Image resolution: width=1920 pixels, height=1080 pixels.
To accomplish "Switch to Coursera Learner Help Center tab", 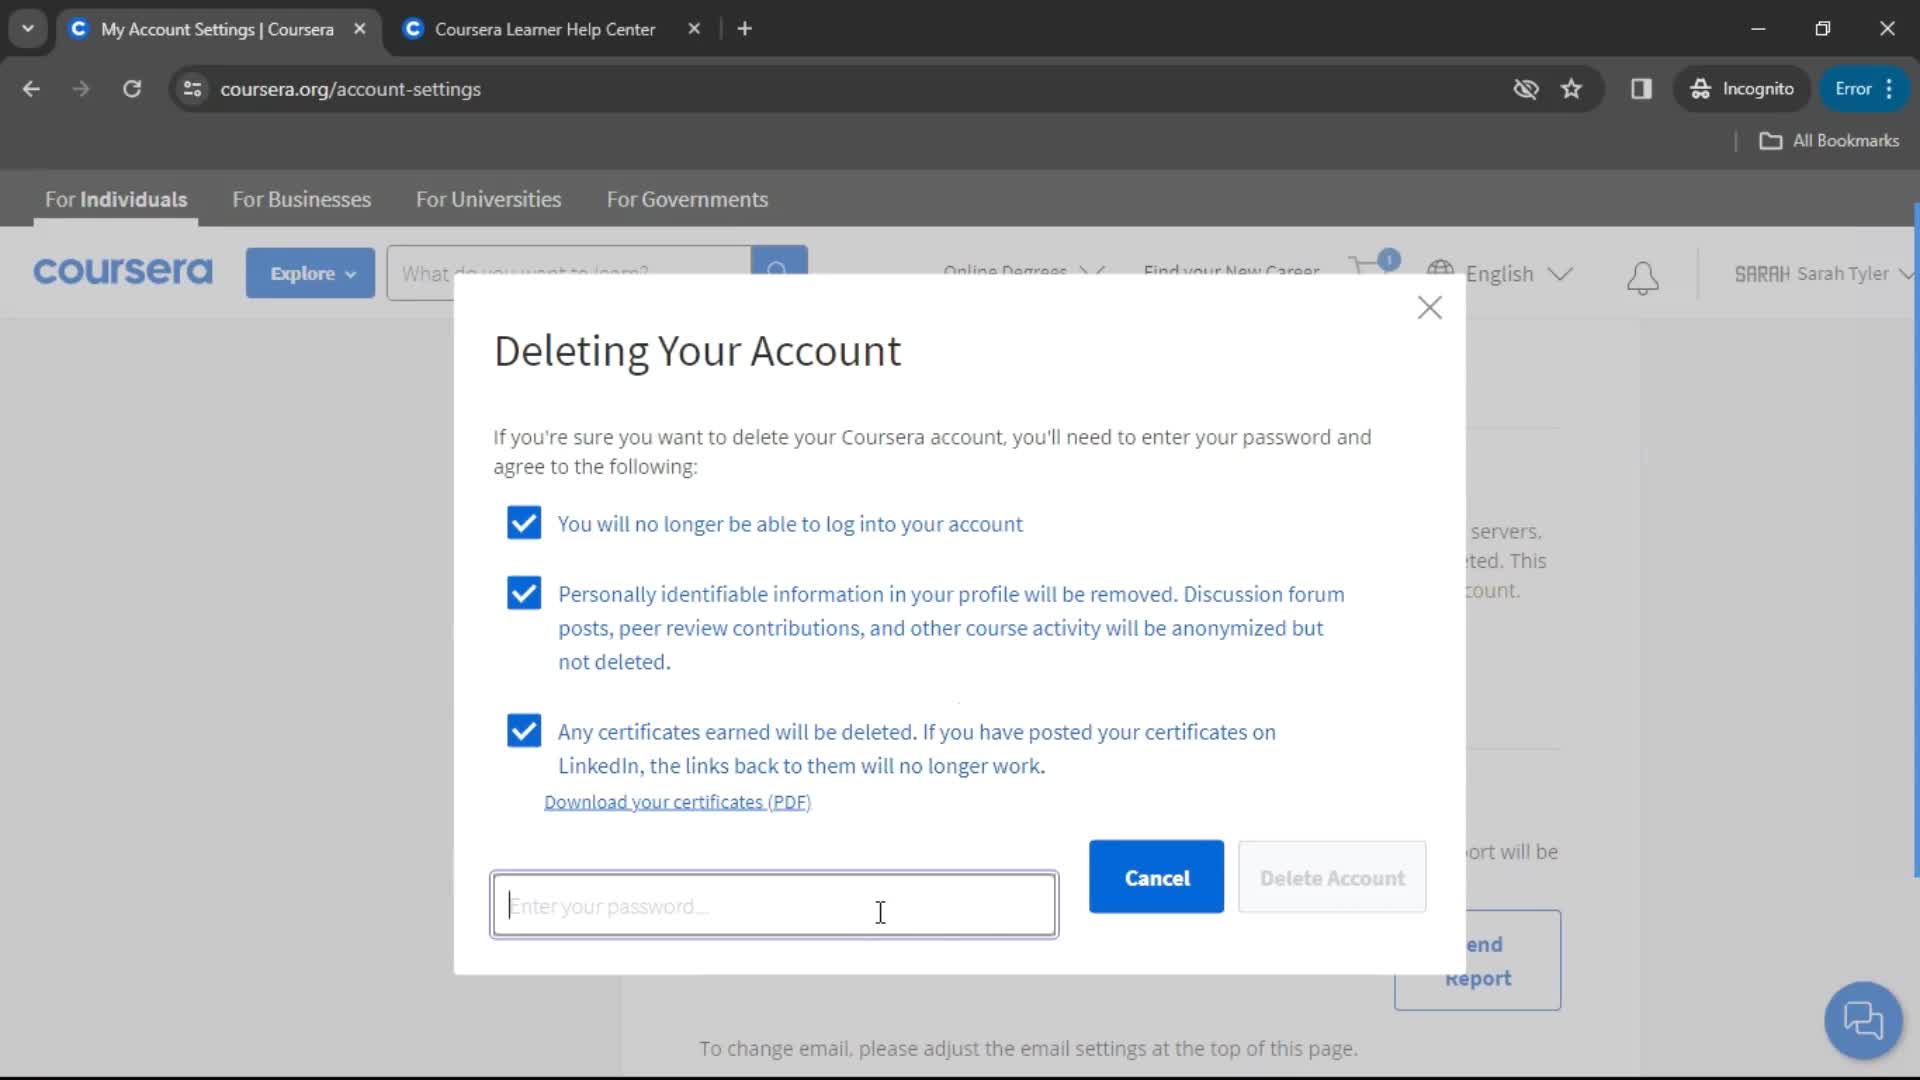I will 544,30.
